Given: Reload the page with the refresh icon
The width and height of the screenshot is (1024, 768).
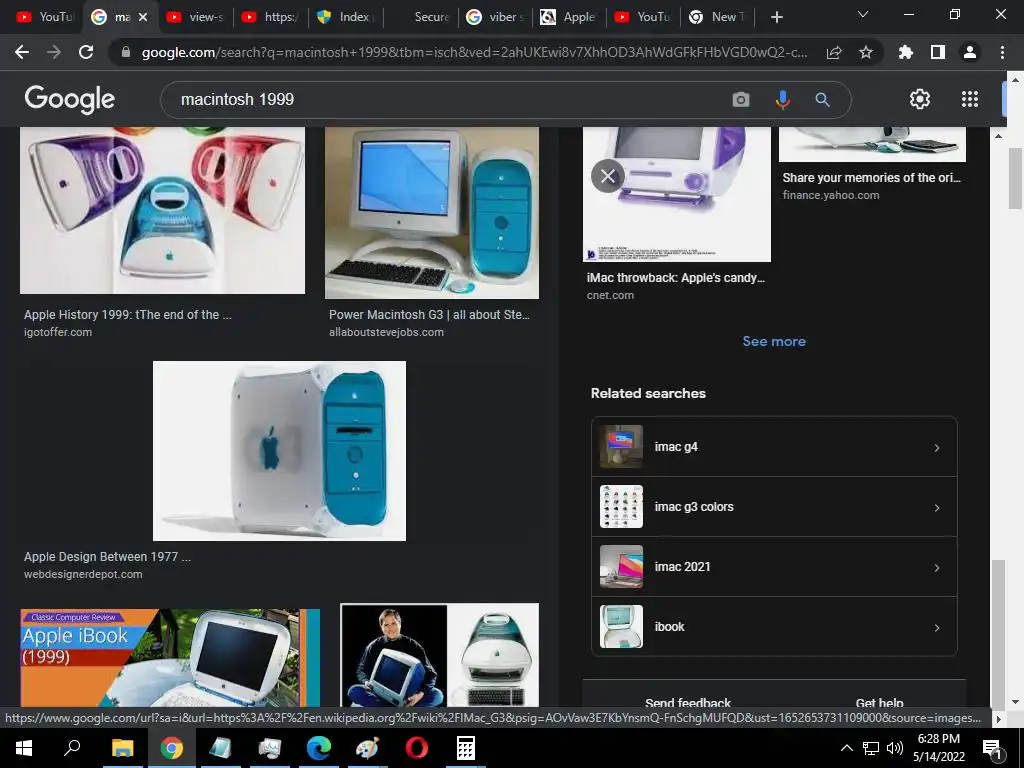Looking at the screenshot, I should point(86,52).
